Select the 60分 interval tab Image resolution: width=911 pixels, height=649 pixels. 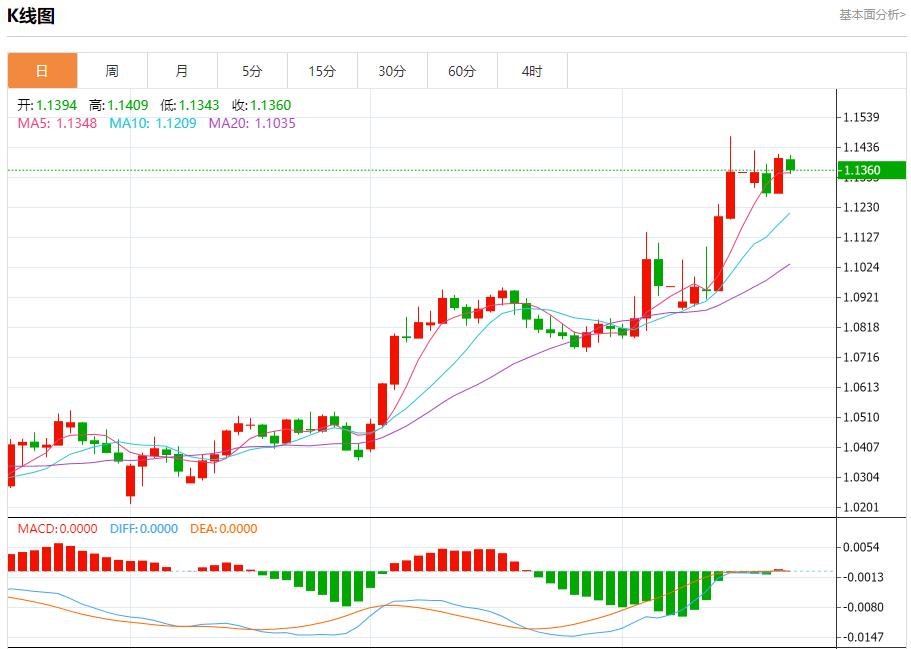click(461, 70)
